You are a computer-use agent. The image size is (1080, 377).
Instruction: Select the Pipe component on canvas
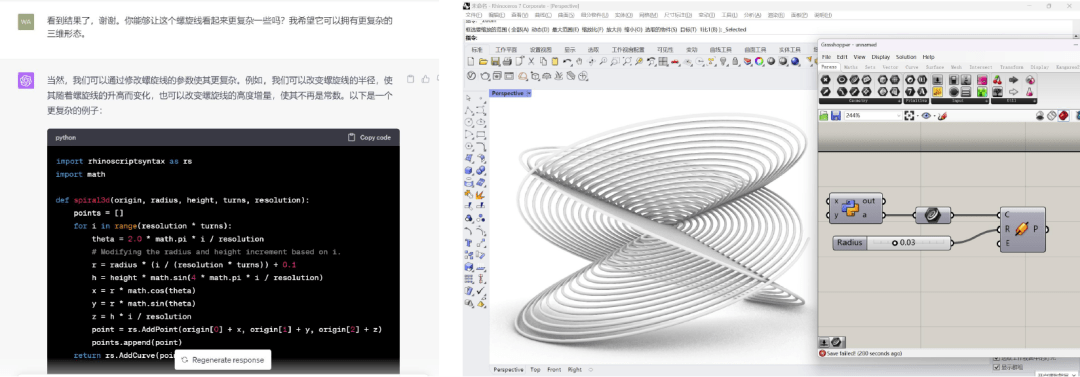point(1023,229)
